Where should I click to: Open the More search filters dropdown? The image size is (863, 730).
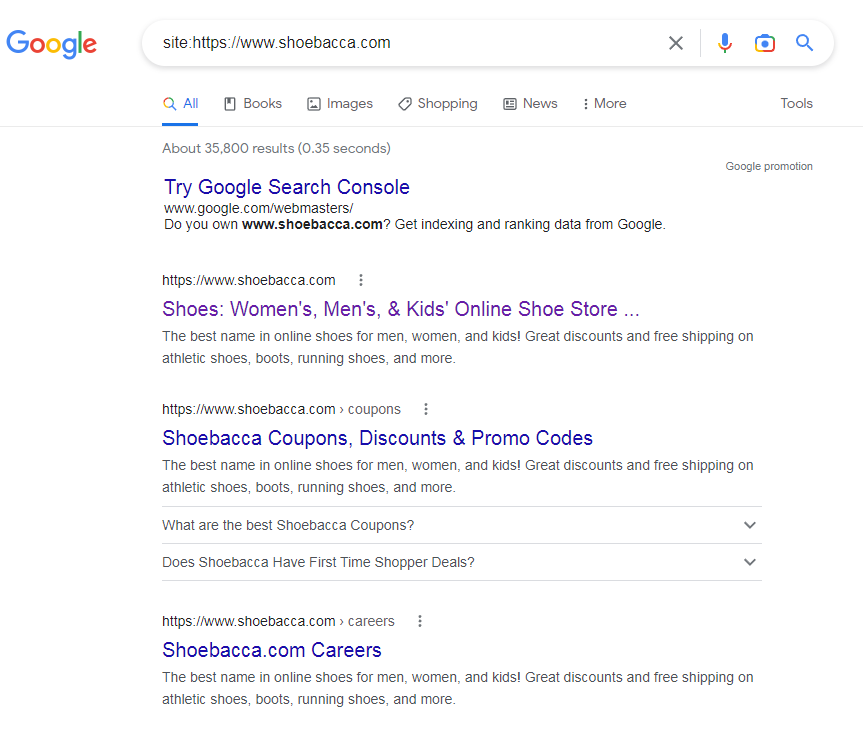tap(604, 103)
